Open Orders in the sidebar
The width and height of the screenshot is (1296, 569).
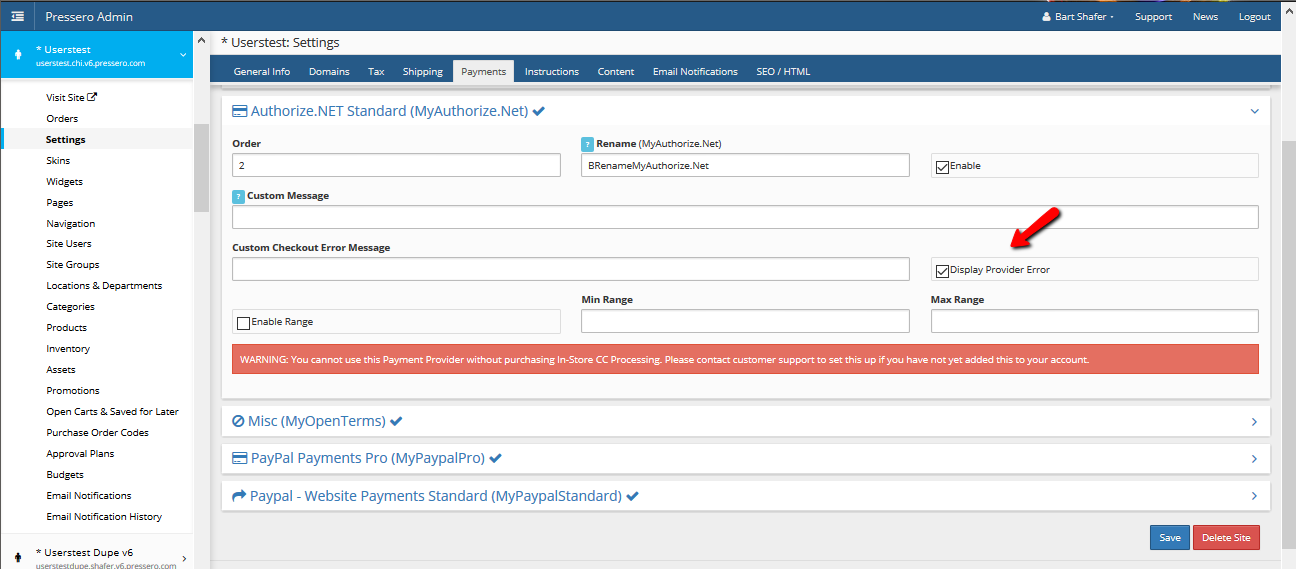62,118
